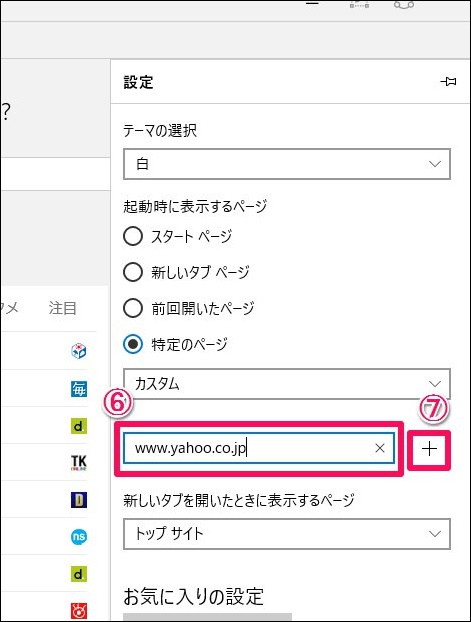
Task: Click the 新しいタブを開いたときに表示するページ label
Action: (x=239, y=500)
